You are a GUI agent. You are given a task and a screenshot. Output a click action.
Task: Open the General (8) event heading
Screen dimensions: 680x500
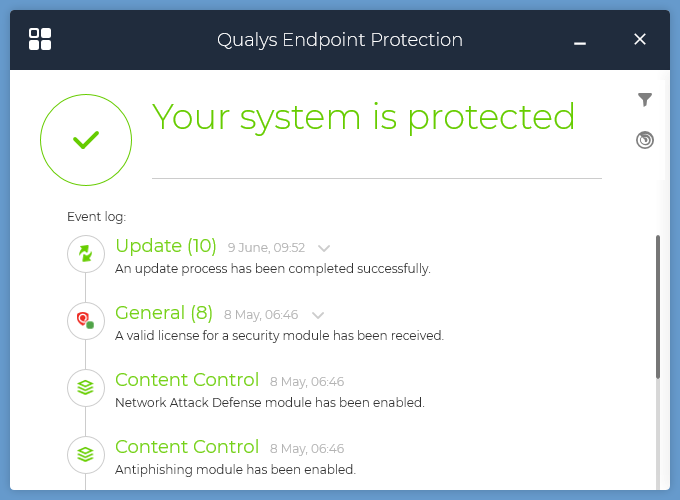tap(164, 313)
